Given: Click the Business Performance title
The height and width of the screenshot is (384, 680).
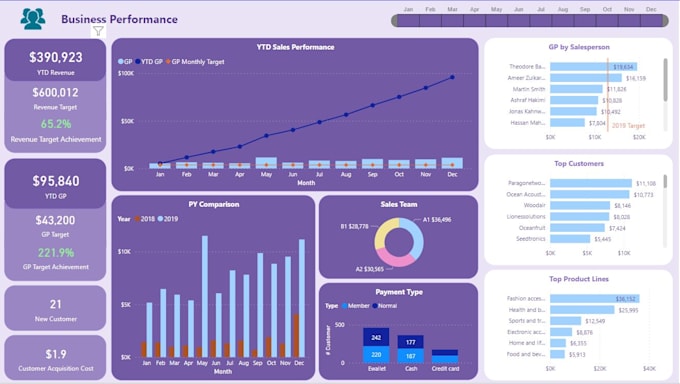Looking at the screenshot, I should coord(119,19).
